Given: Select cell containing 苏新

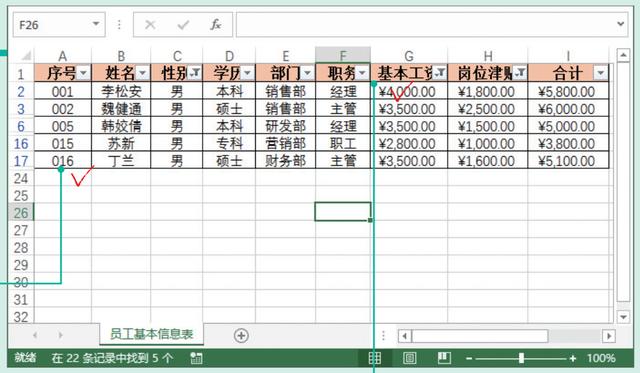Looking at the screenshot, I should pos(121,144).
